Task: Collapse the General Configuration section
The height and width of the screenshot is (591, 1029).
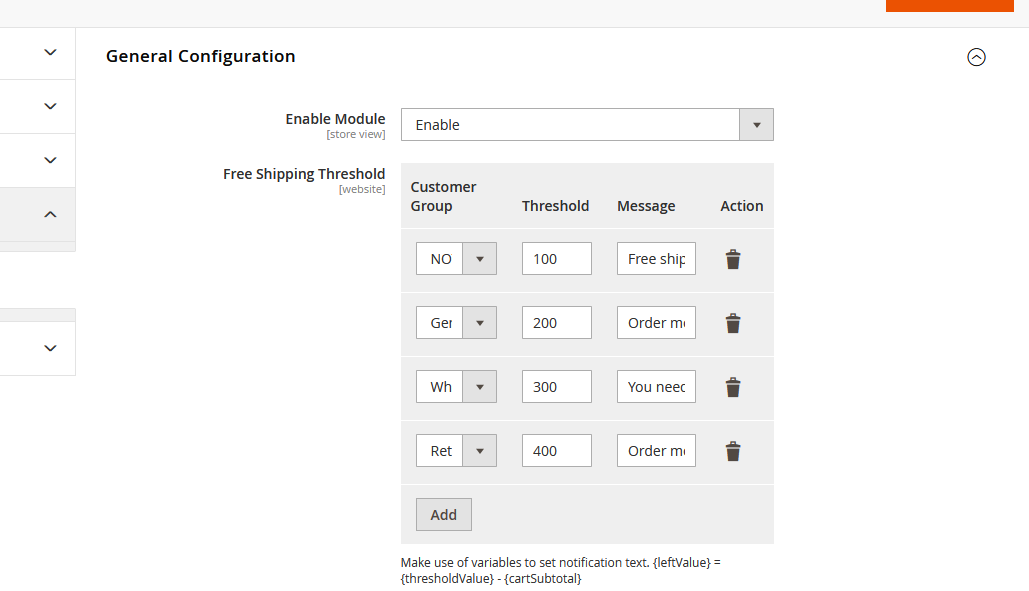Action: click(x=976, y=57)
